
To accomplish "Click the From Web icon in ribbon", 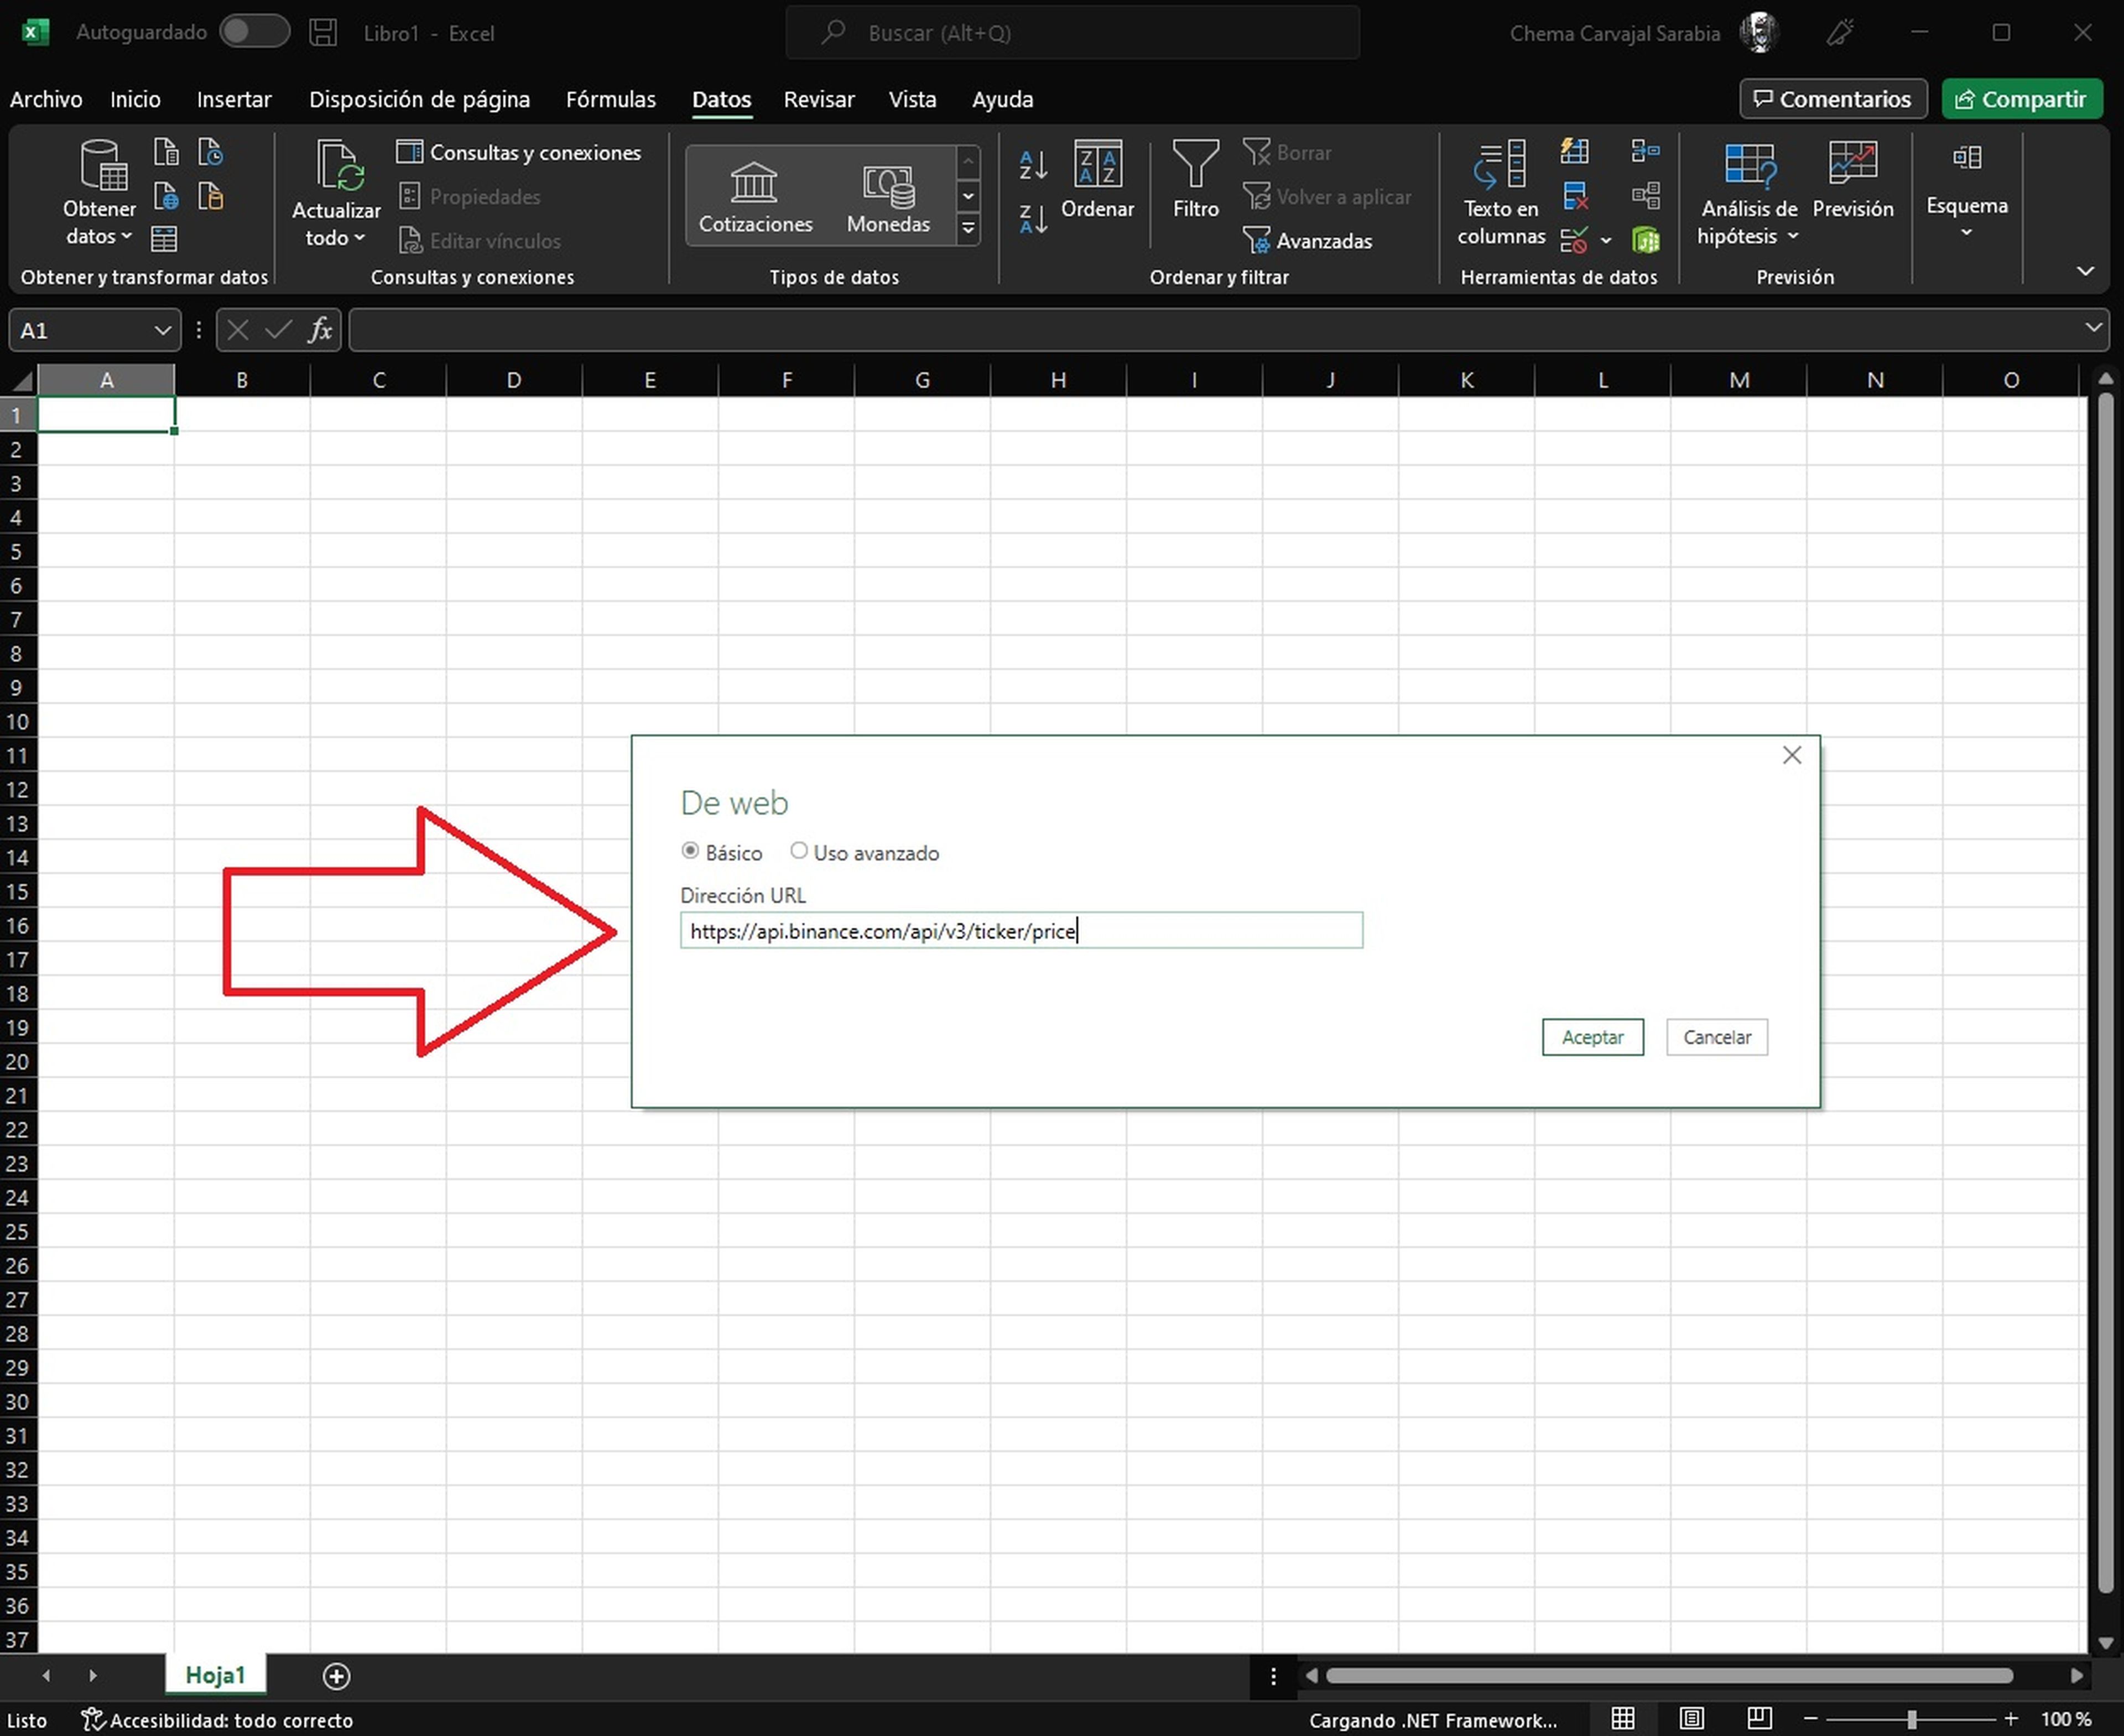I will click(166, 196).
